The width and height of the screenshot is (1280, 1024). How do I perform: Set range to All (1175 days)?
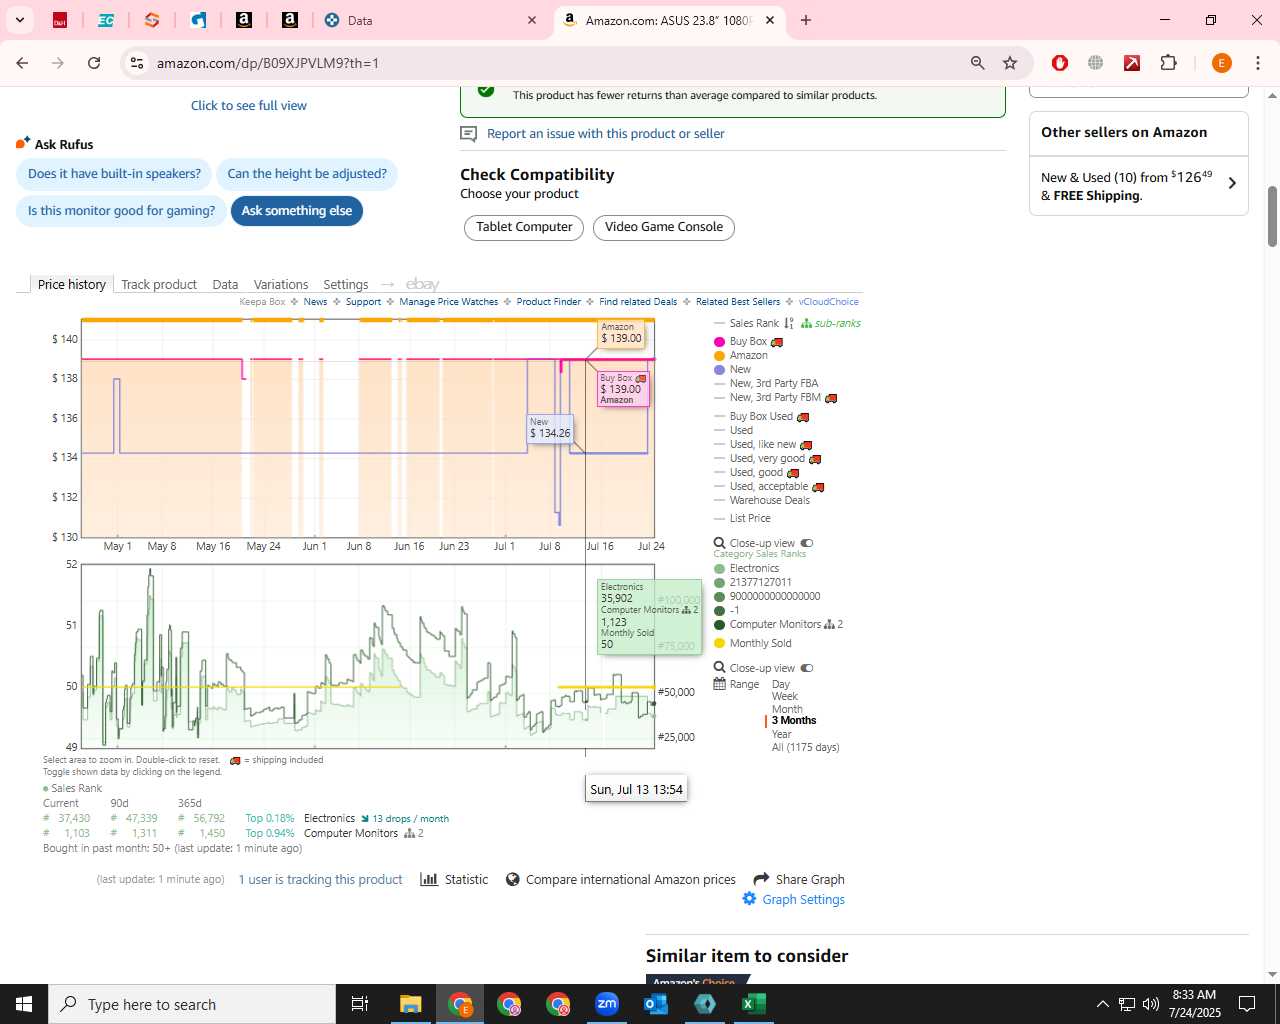[805, 747]
